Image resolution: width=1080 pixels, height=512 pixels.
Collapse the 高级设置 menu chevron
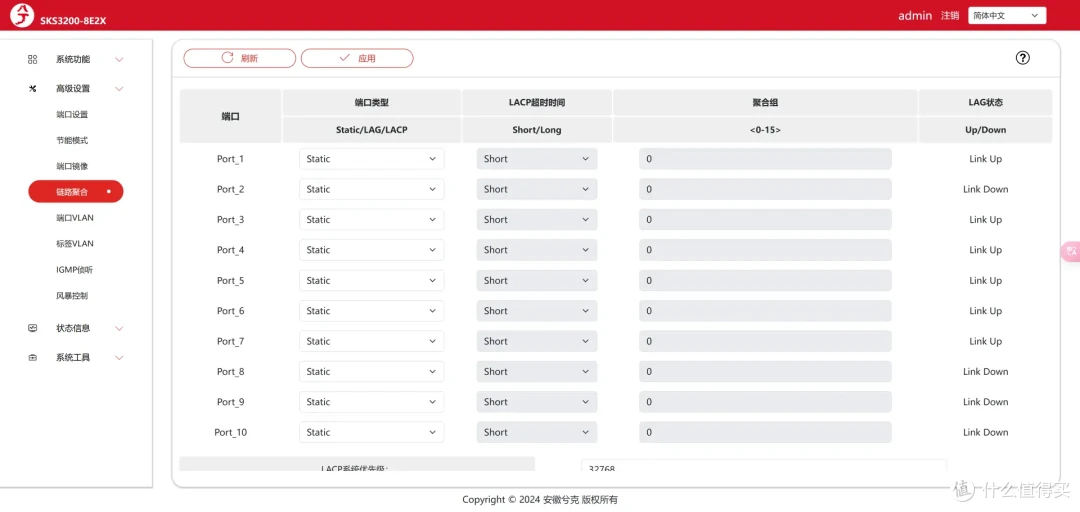119,88
